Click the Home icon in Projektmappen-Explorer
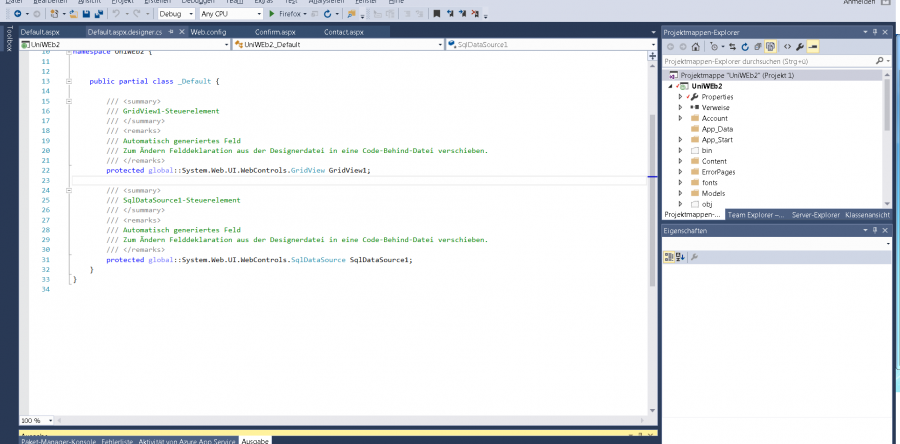This screenshot has width=900, height=444. pyautogui.click(x=695, y=46)
